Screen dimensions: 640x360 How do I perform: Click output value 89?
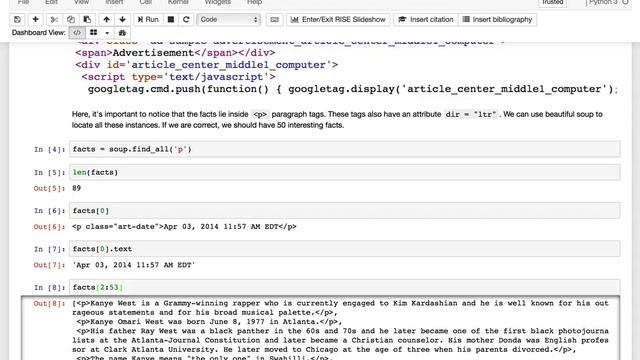(x=76, y=188)
